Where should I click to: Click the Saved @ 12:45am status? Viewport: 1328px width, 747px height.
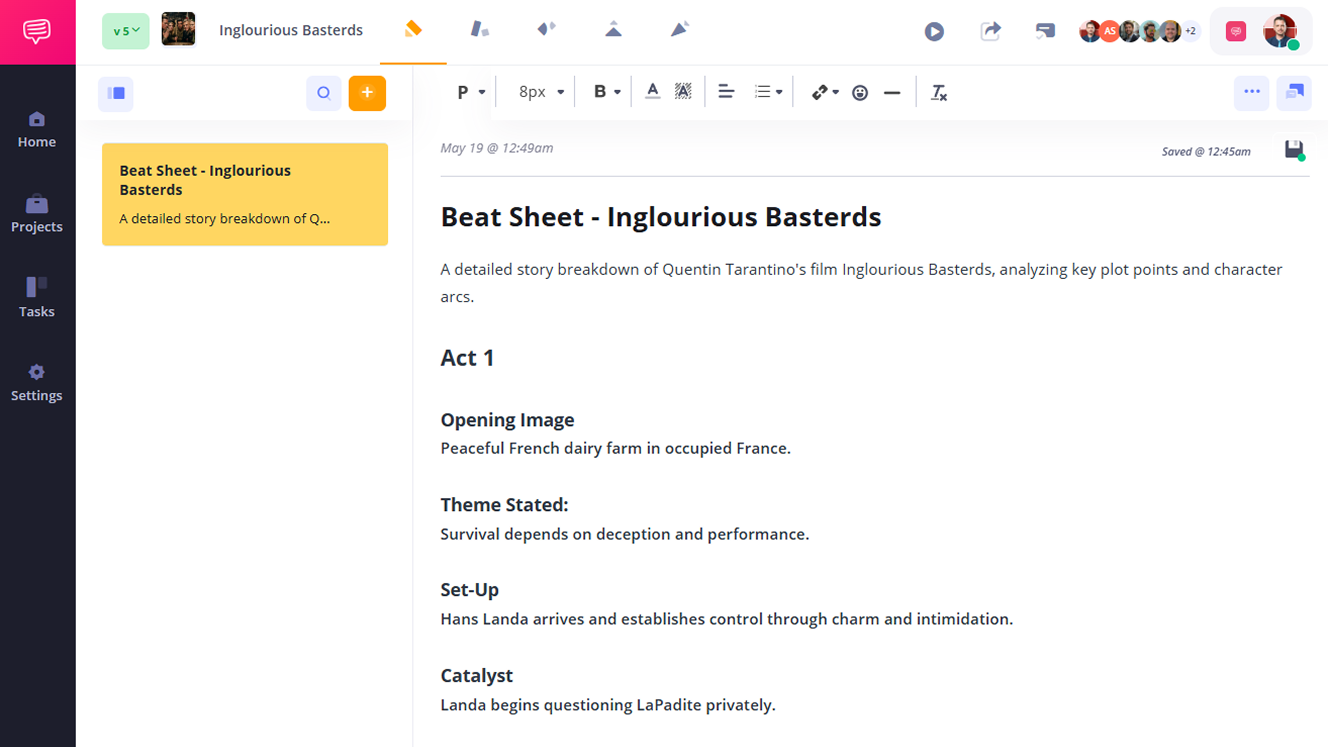click(x=1206, y=152)
